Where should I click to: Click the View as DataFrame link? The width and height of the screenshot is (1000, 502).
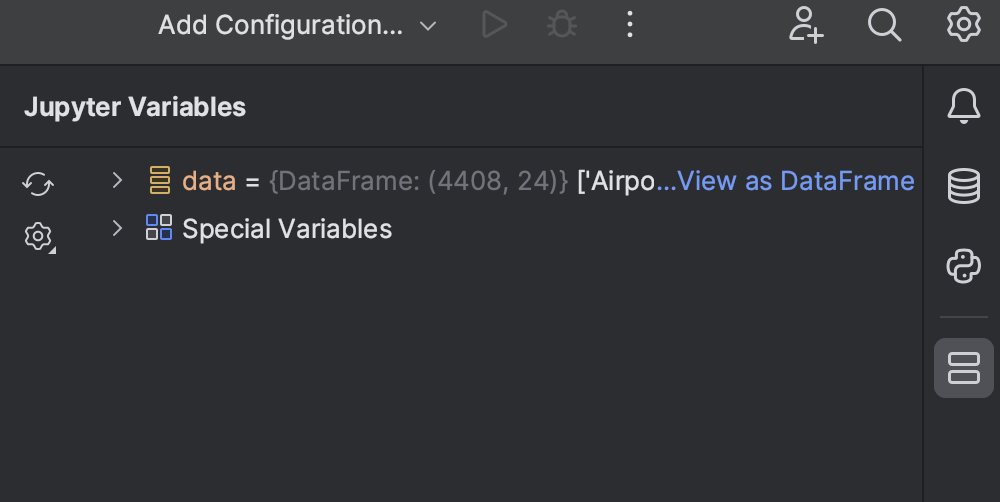click(x=796, y=181)
